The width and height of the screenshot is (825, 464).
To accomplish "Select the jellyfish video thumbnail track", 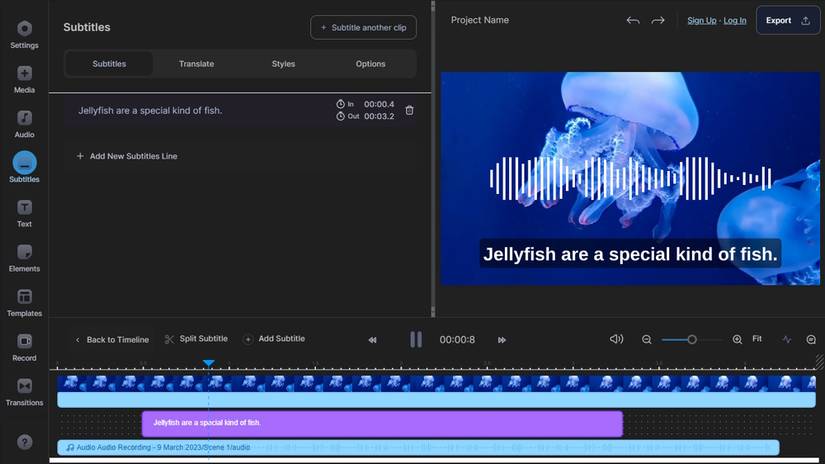I will tap(436, 383).
